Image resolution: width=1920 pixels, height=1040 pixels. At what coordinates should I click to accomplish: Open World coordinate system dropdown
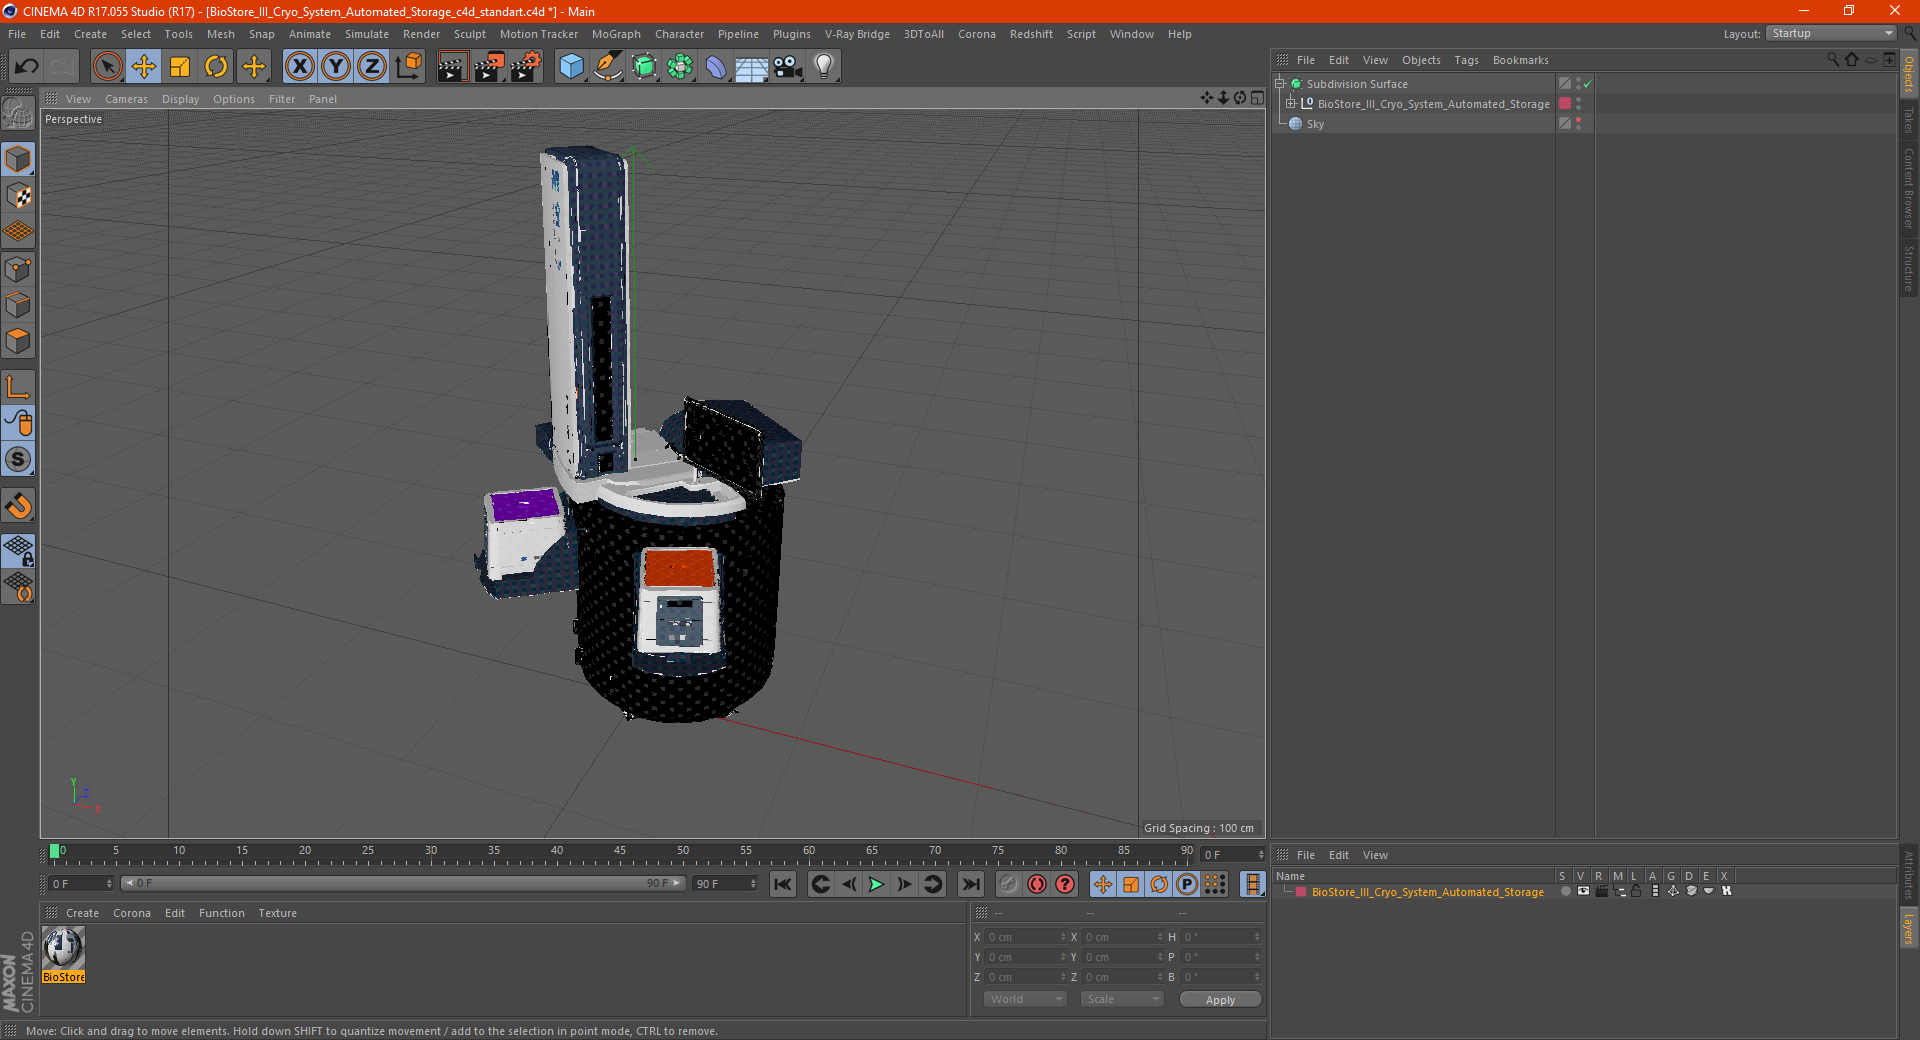click(1025, 999)
